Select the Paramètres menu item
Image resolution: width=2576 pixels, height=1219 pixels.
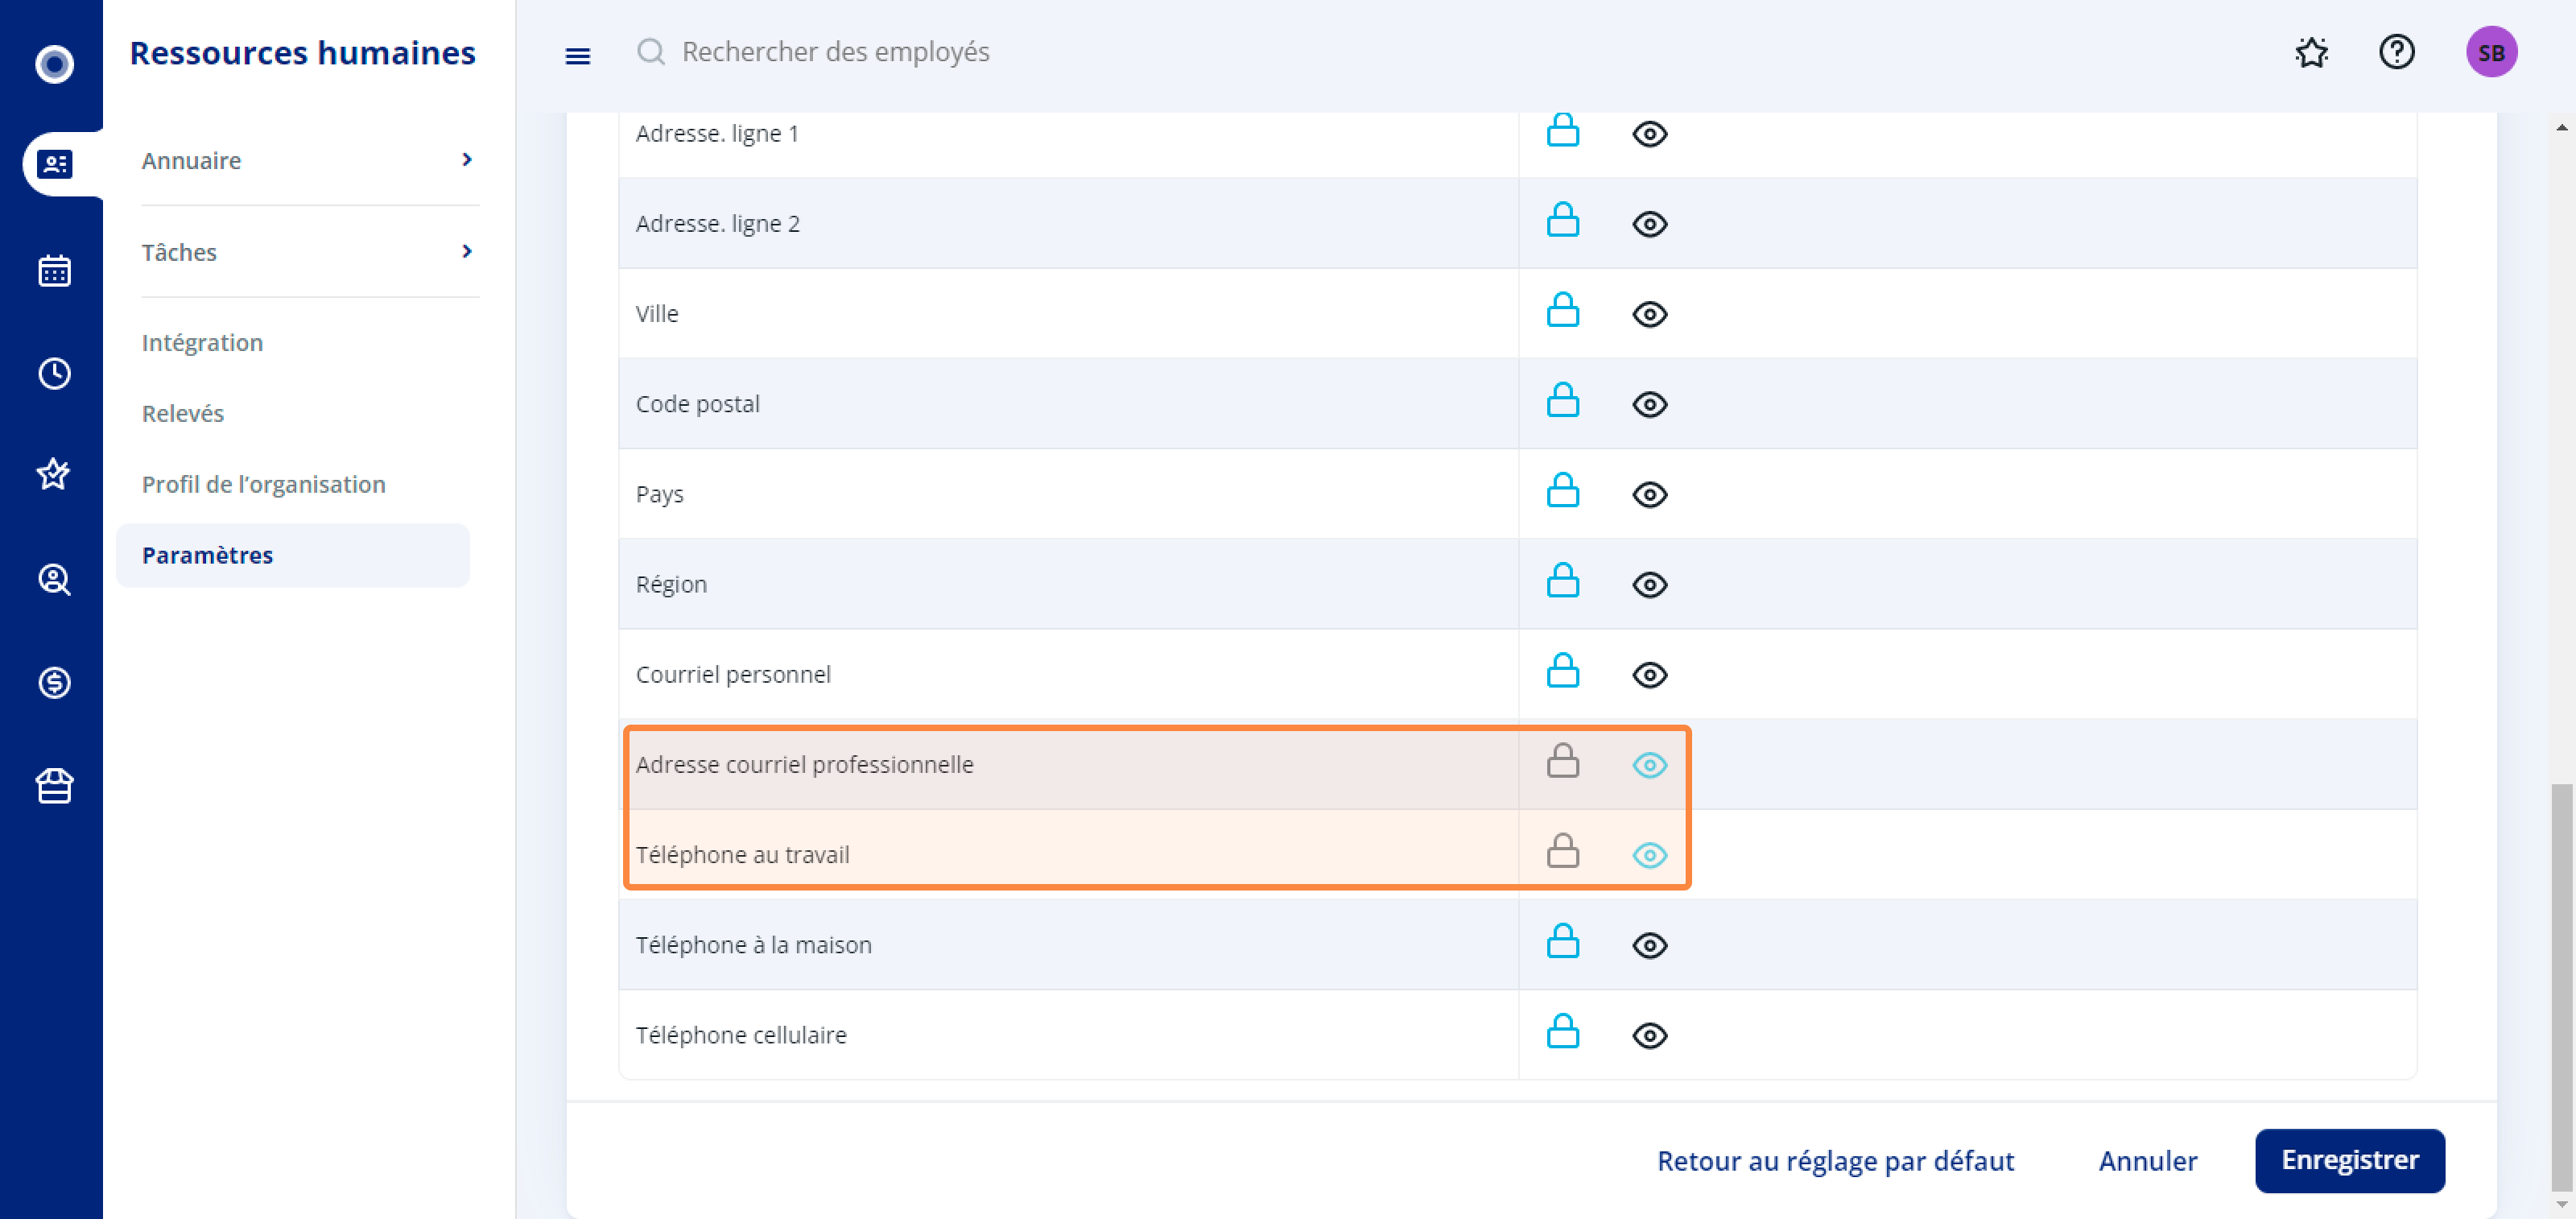(293, 555)
